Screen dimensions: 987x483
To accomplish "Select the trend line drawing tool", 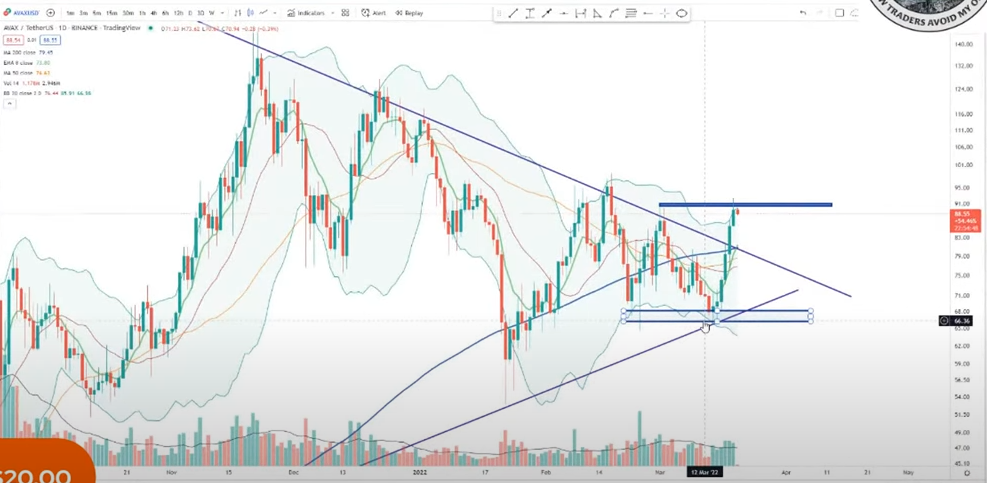I will (x=513, y=13).
